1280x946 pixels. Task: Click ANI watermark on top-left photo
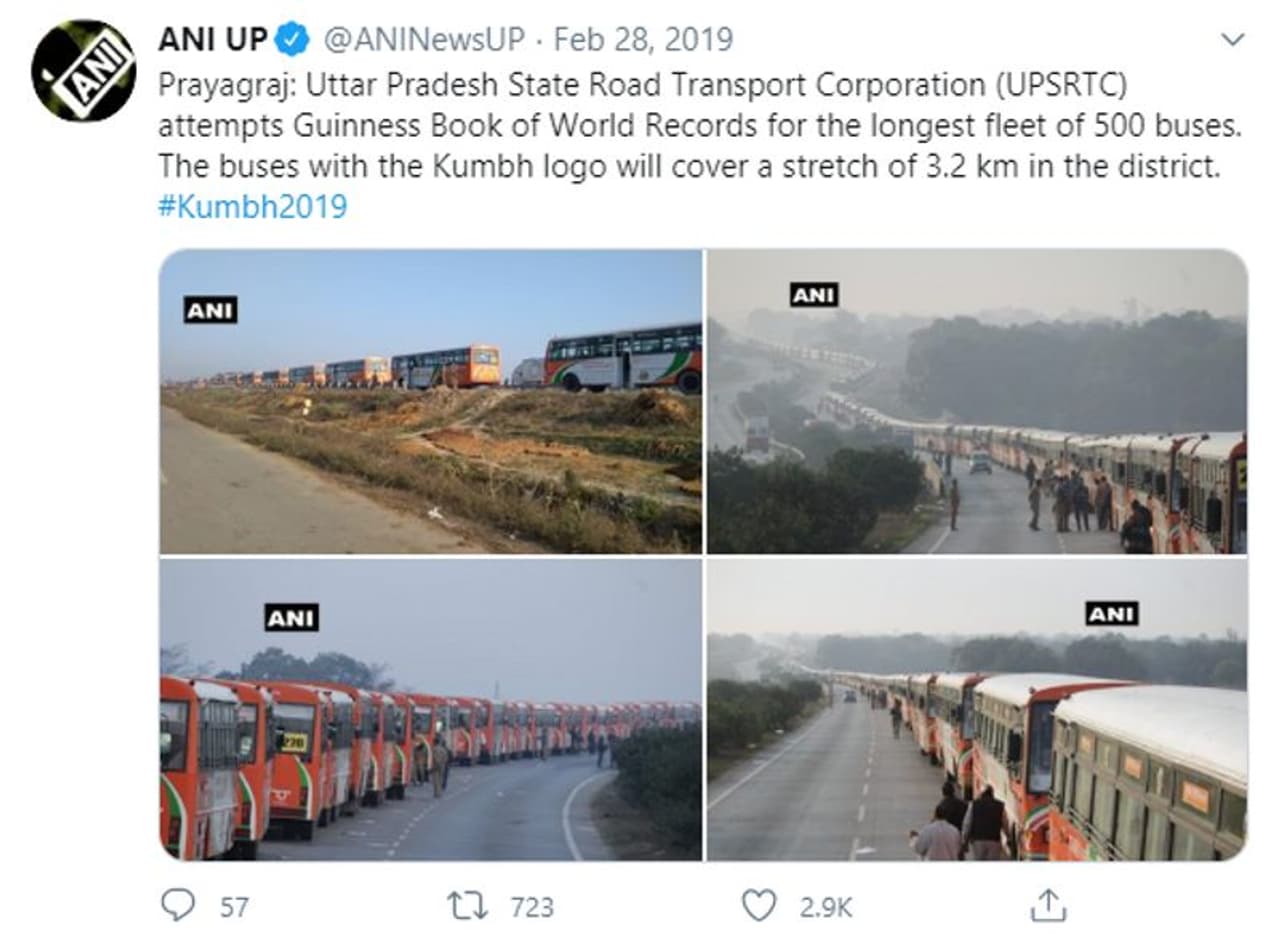(x=210, y=311)
